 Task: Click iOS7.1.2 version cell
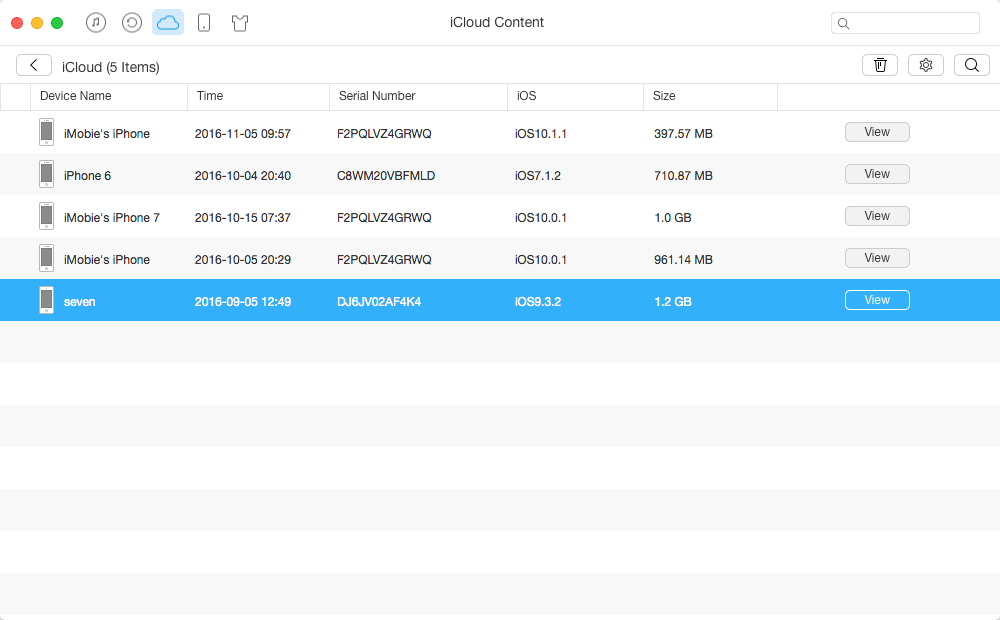[538, 176]
